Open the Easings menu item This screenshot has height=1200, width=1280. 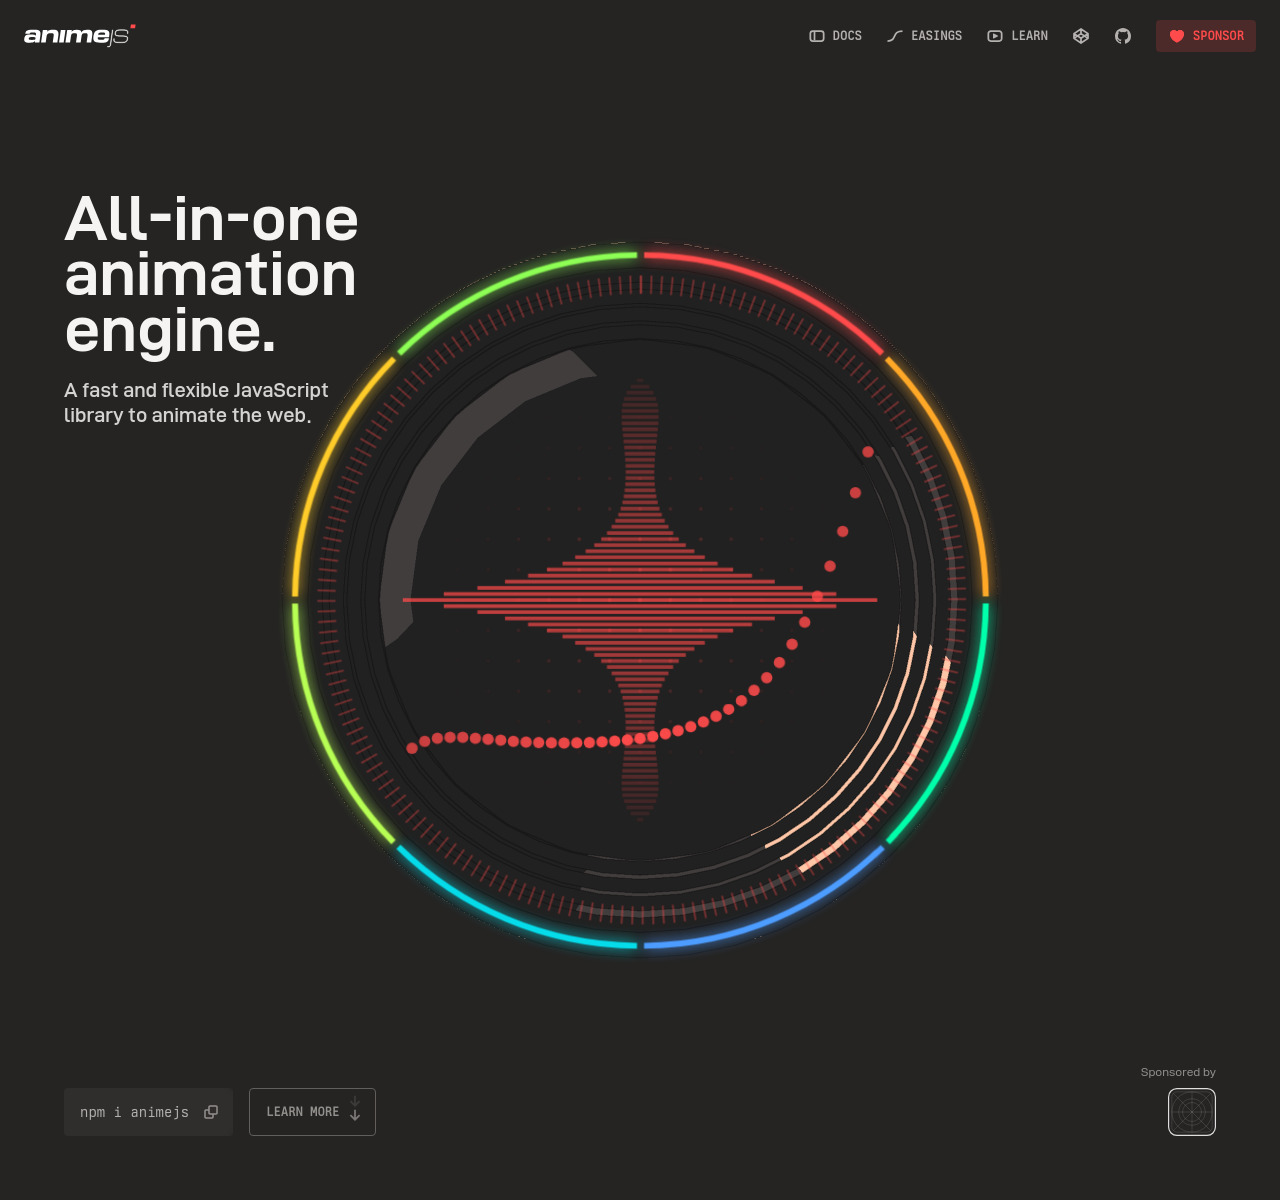click(924, 36)
